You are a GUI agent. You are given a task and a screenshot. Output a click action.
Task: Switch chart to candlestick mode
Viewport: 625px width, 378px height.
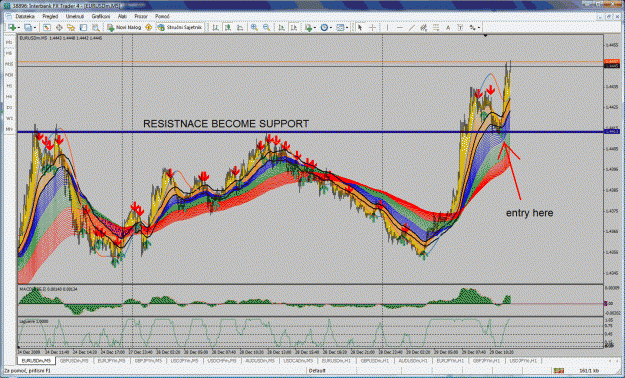tap(228, 28)
